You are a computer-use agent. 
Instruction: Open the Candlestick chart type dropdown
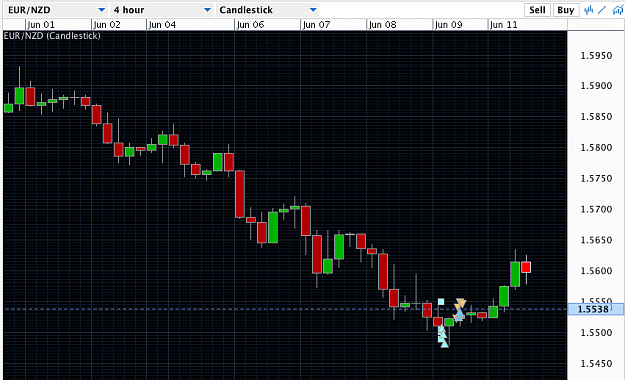click(268, 10)
